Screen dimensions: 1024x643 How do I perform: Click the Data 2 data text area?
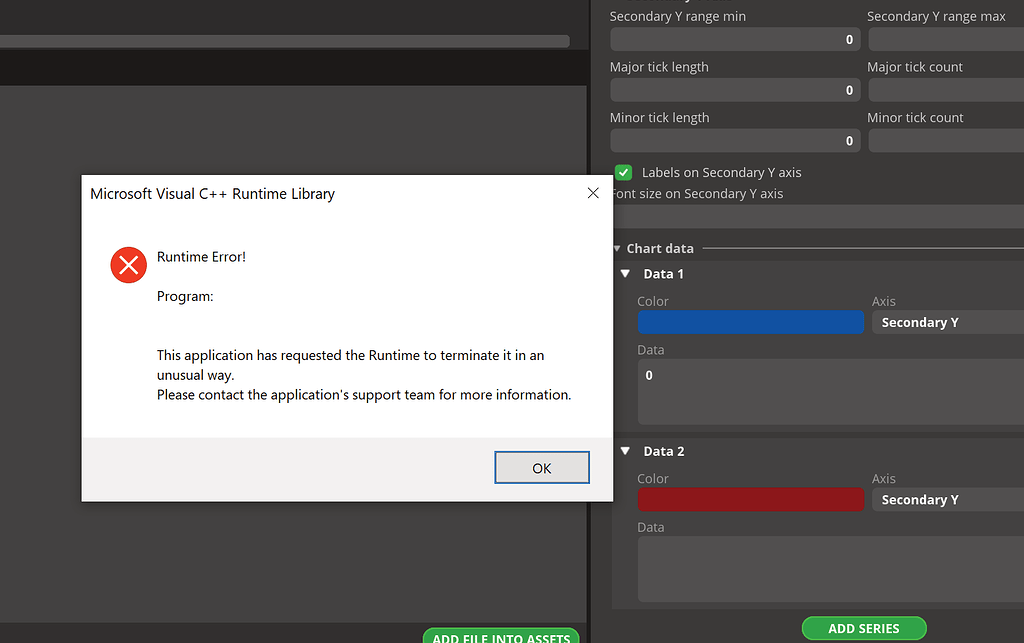pos(831,569)
